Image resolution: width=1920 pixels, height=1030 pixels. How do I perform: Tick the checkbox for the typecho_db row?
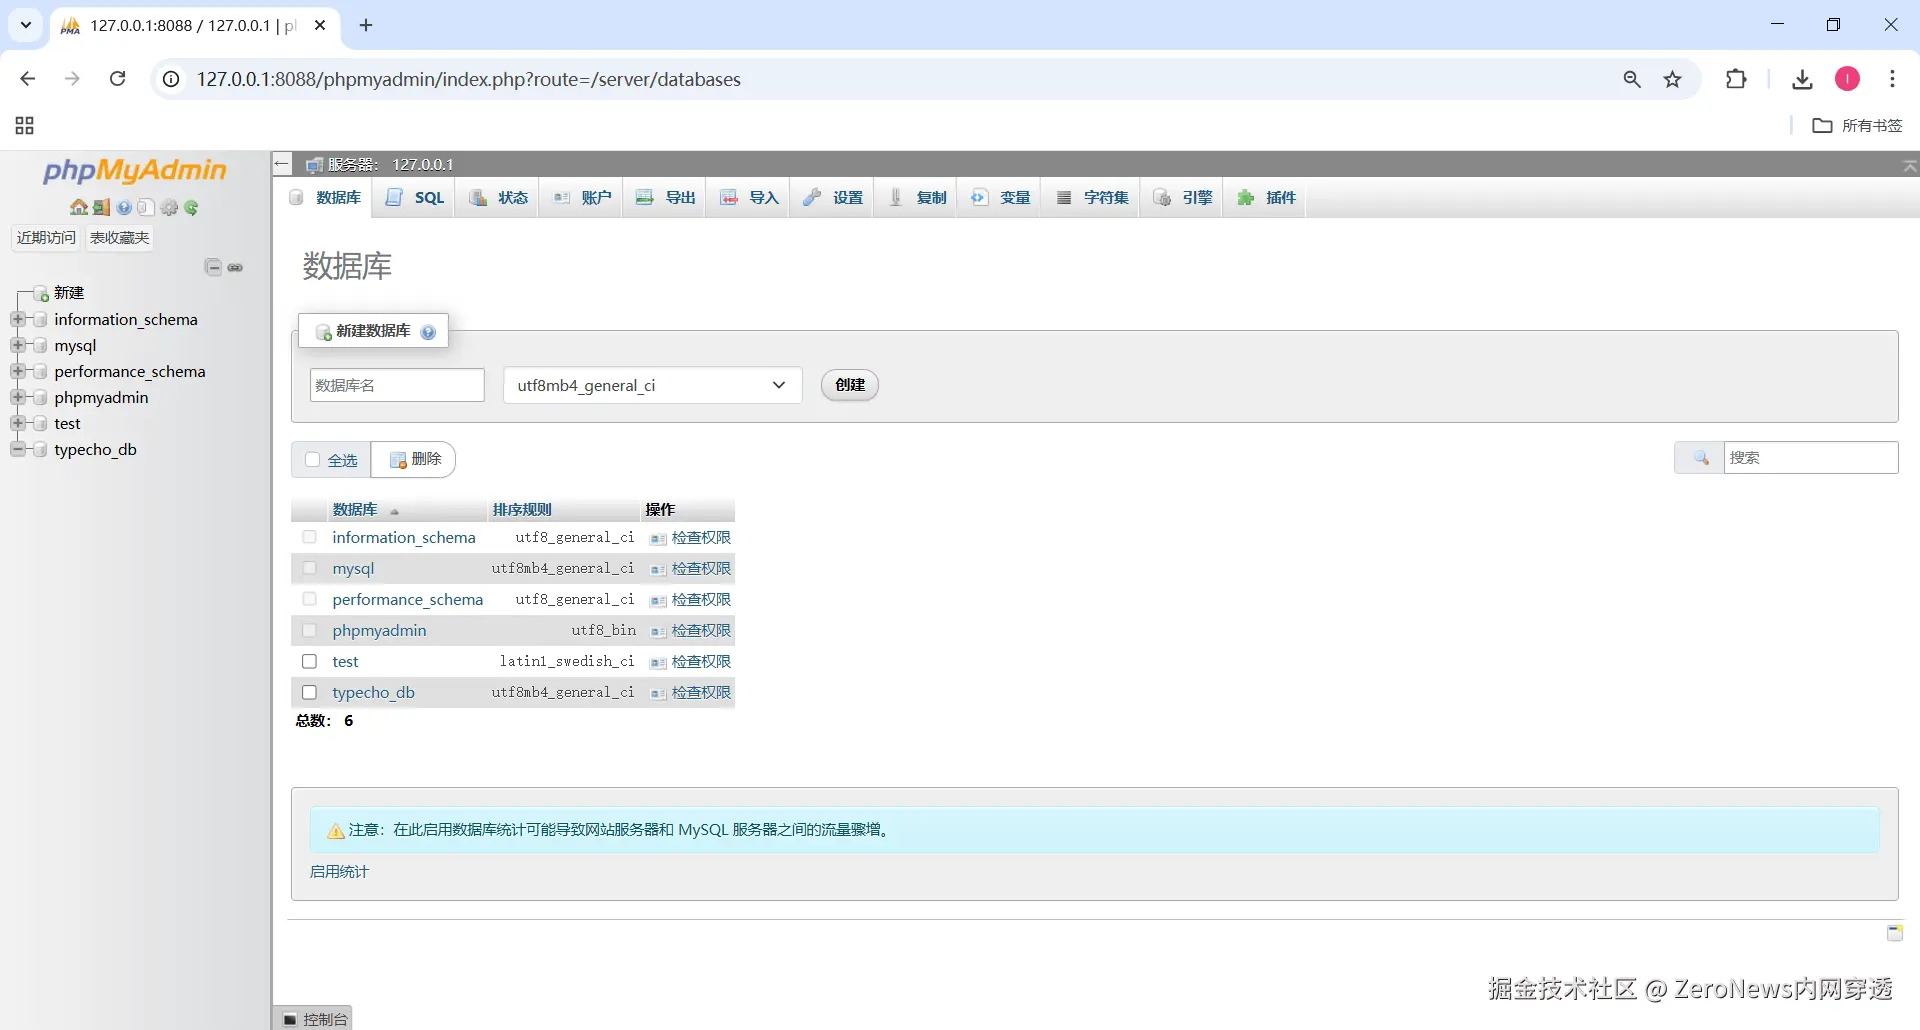[310, 693]
